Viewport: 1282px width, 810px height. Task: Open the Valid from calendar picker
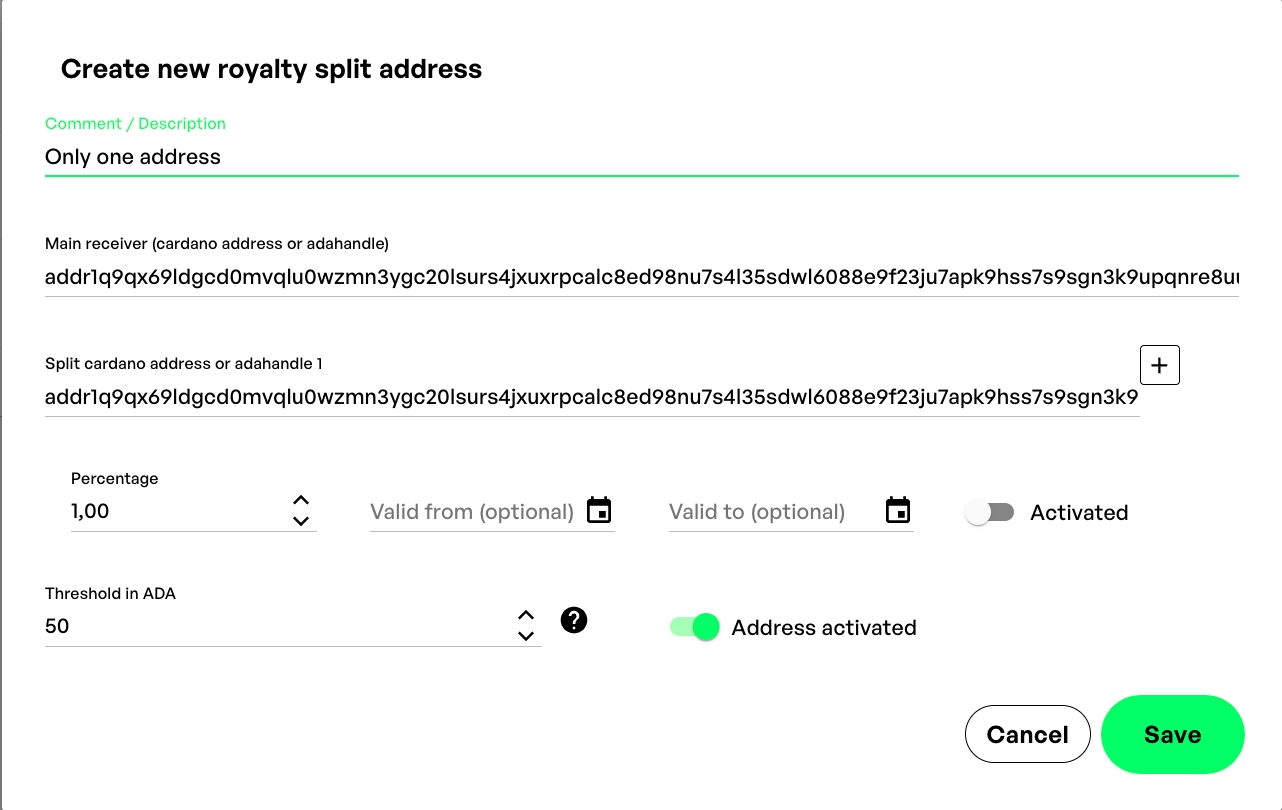pos(598,510)
